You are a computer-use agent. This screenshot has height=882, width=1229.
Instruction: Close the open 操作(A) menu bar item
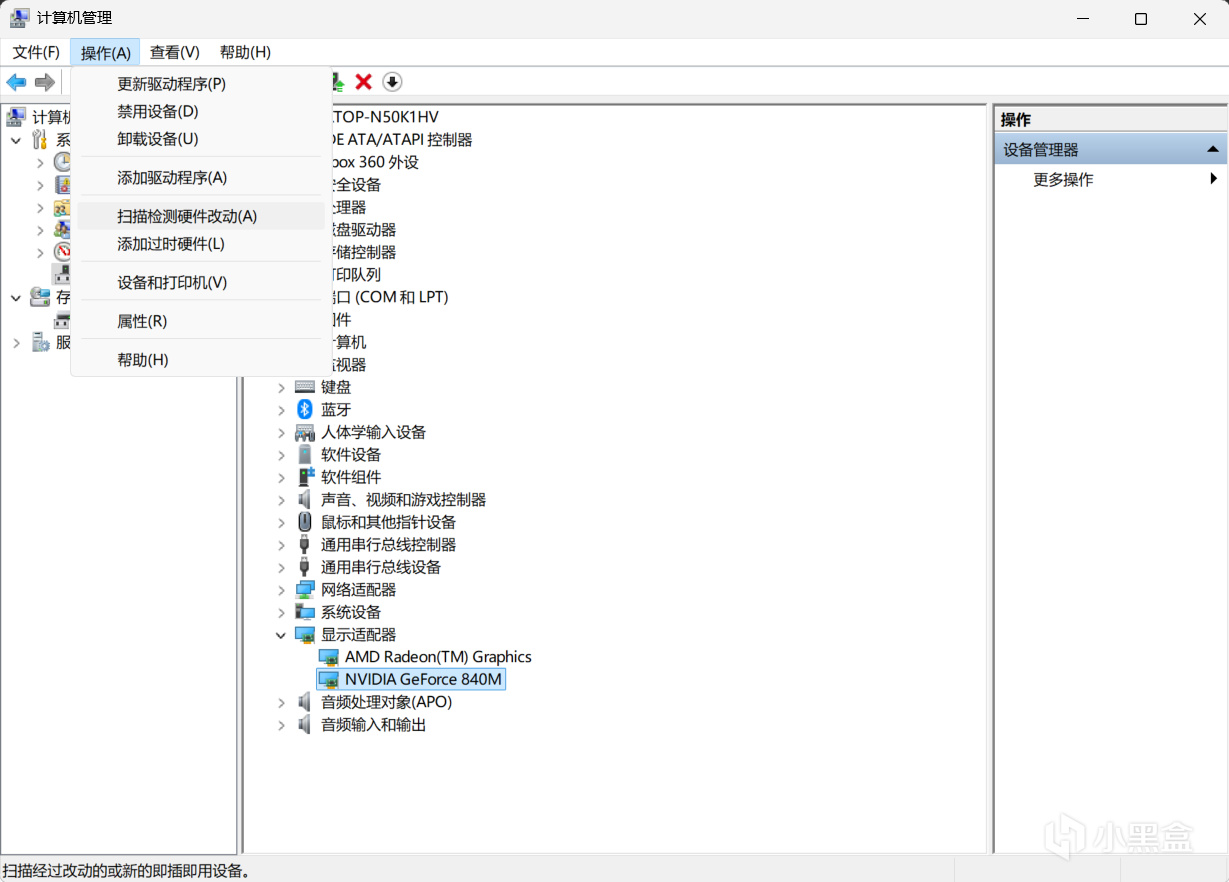pyautogui.click(x=105, y=52)
